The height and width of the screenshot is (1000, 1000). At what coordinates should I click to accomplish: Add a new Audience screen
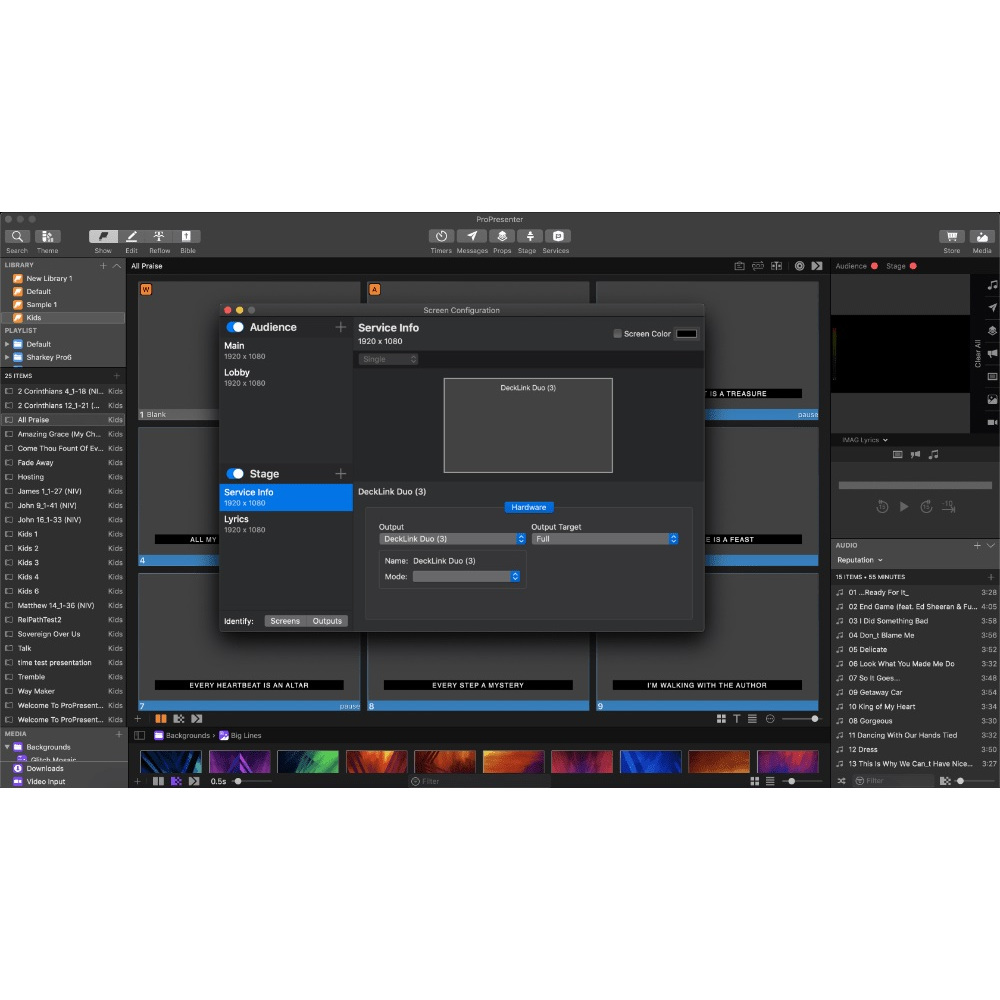(341, 327)
